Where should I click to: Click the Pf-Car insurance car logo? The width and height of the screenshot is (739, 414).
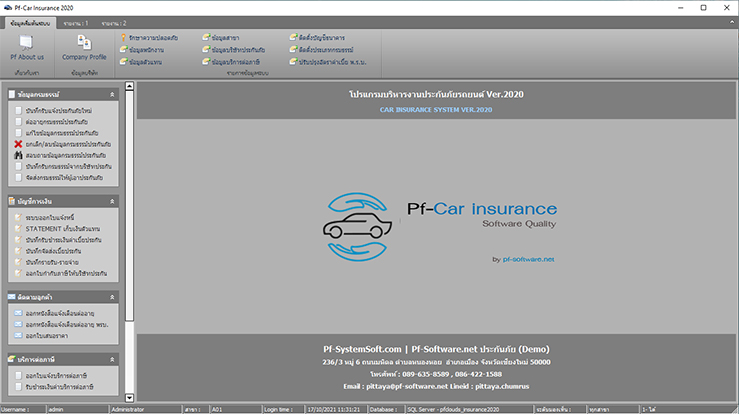tap(357, 226)
